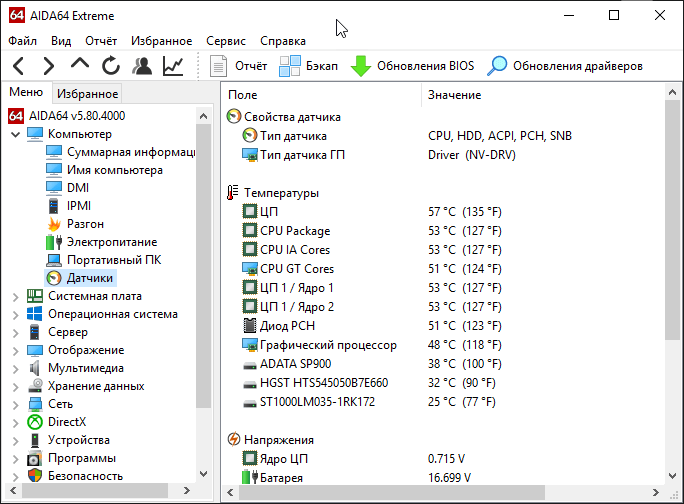
Task: Open the Вид menu
Action: 61,41
